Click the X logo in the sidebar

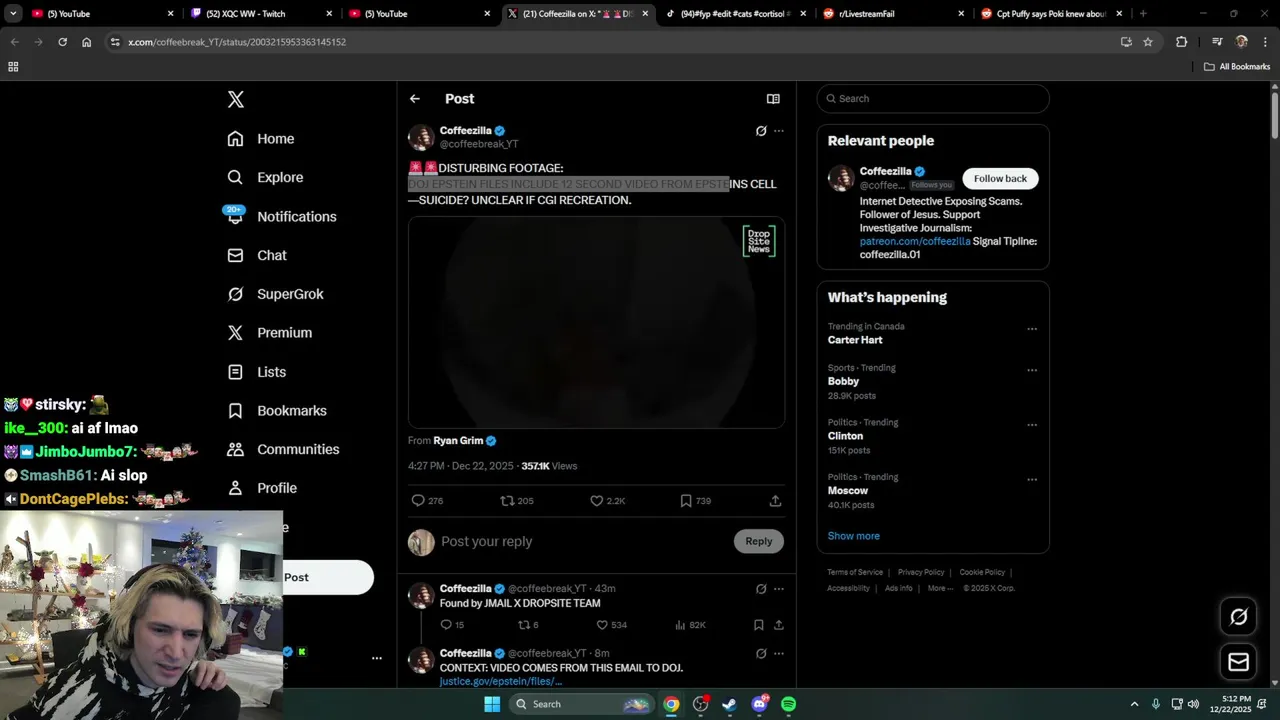point(236,99)
